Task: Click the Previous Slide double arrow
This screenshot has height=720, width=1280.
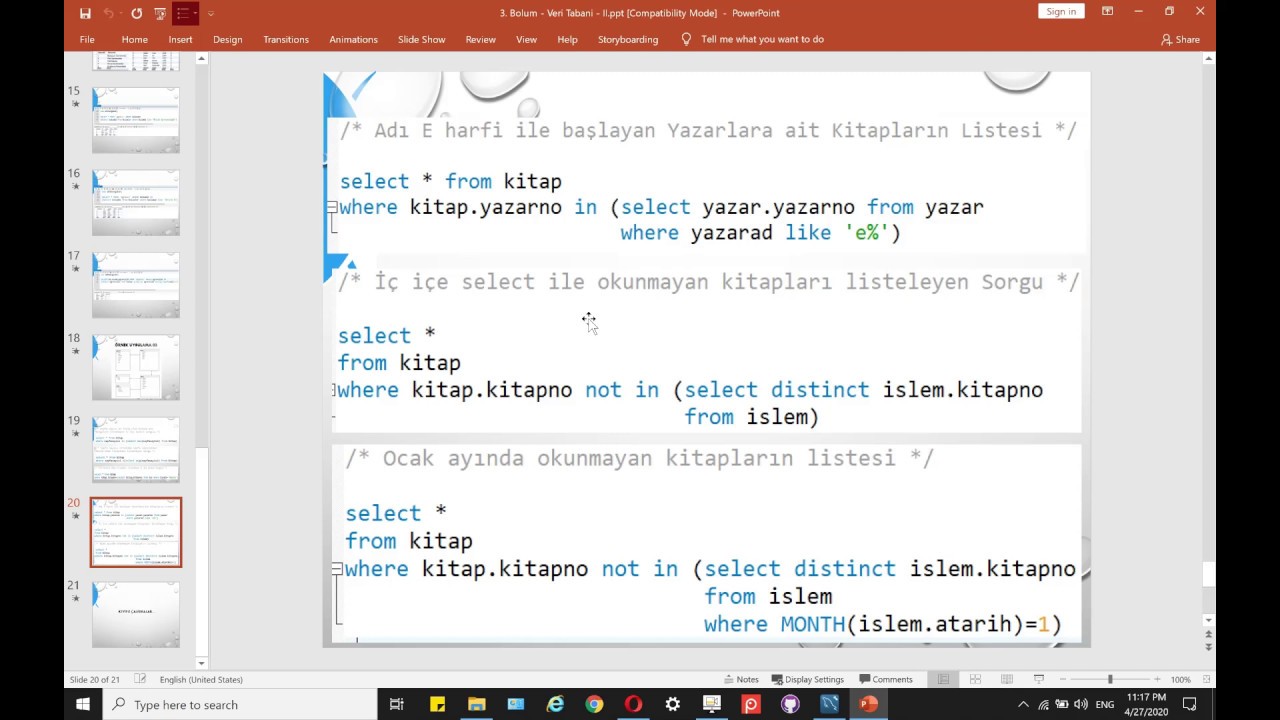Action: pyautogui.click(x=1208, y=635)
